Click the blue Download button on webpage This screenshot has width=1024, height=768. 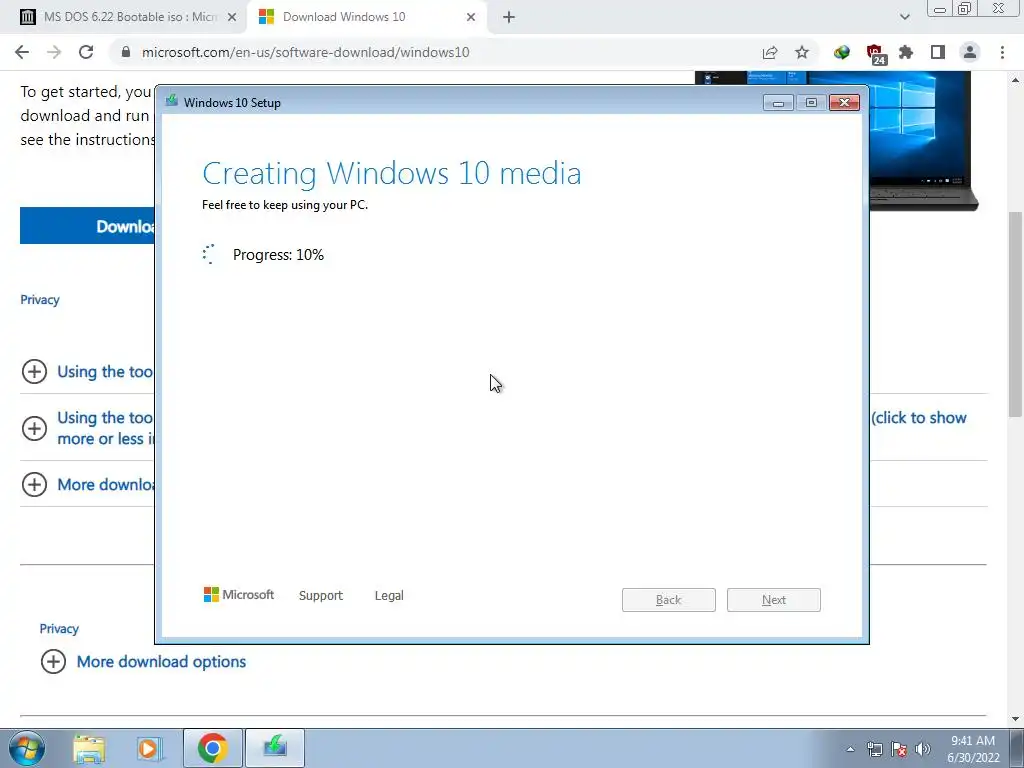[88, 226]
